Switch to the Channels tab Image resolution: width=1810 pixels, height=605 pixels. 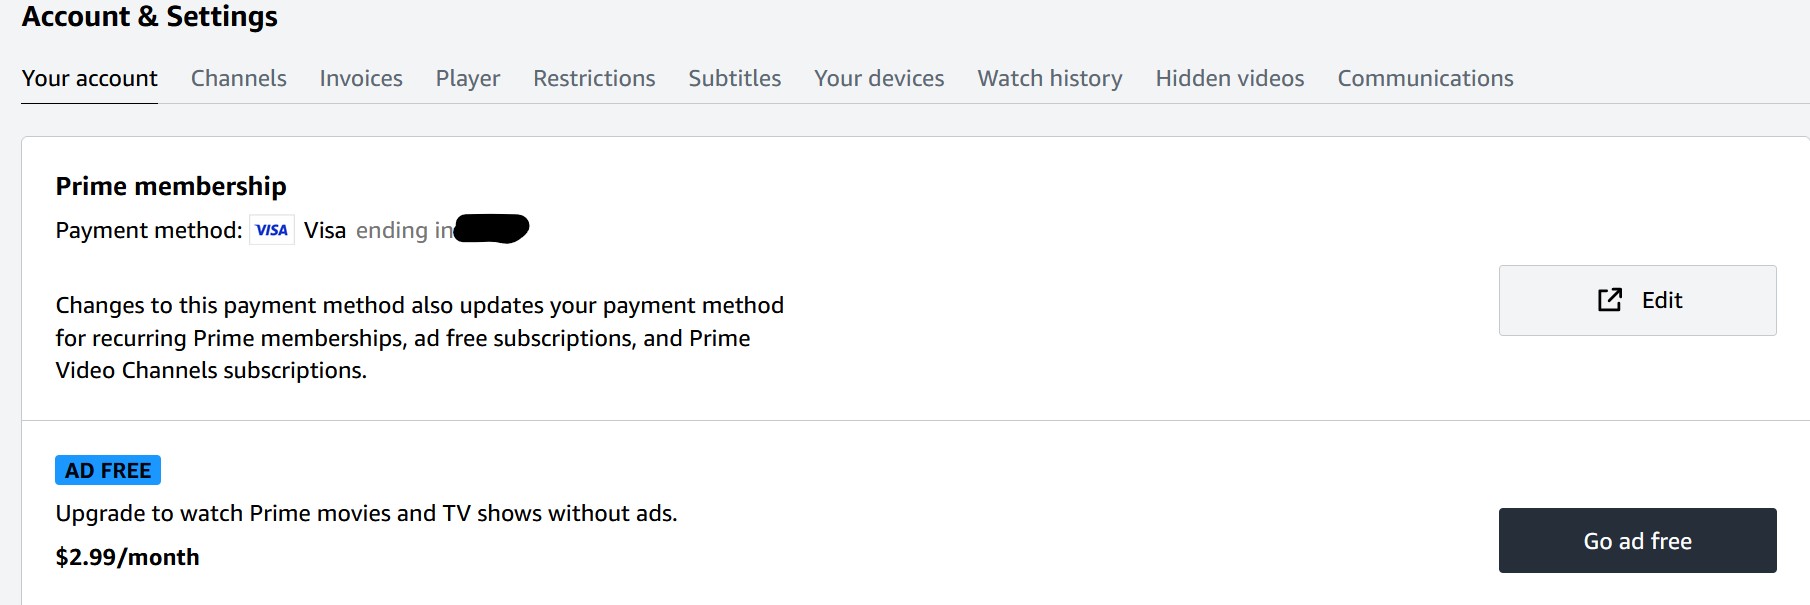point(238,78)
